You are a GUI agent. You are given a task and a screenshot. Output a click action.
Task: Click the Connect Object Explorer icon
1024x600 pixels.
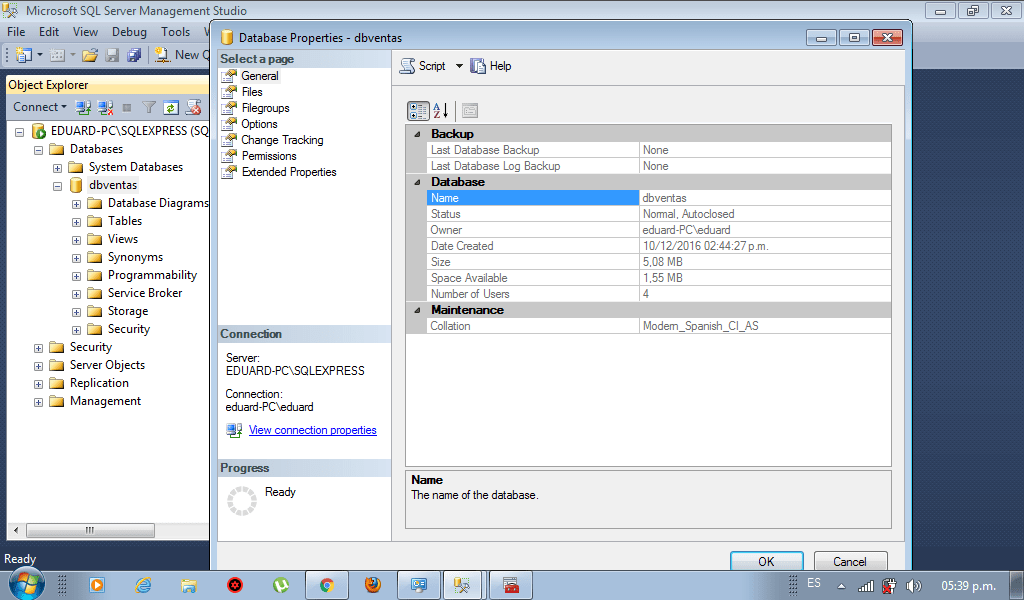pyautogui.click(x=83, y=107)
